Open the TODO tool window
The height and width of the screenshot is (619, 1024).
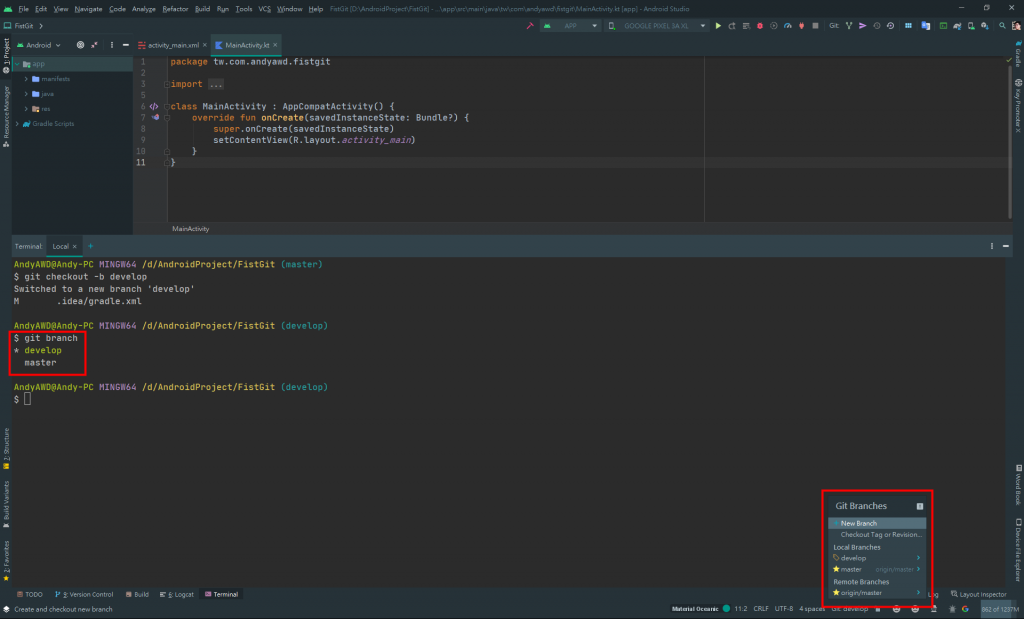(x=30, y=595)
